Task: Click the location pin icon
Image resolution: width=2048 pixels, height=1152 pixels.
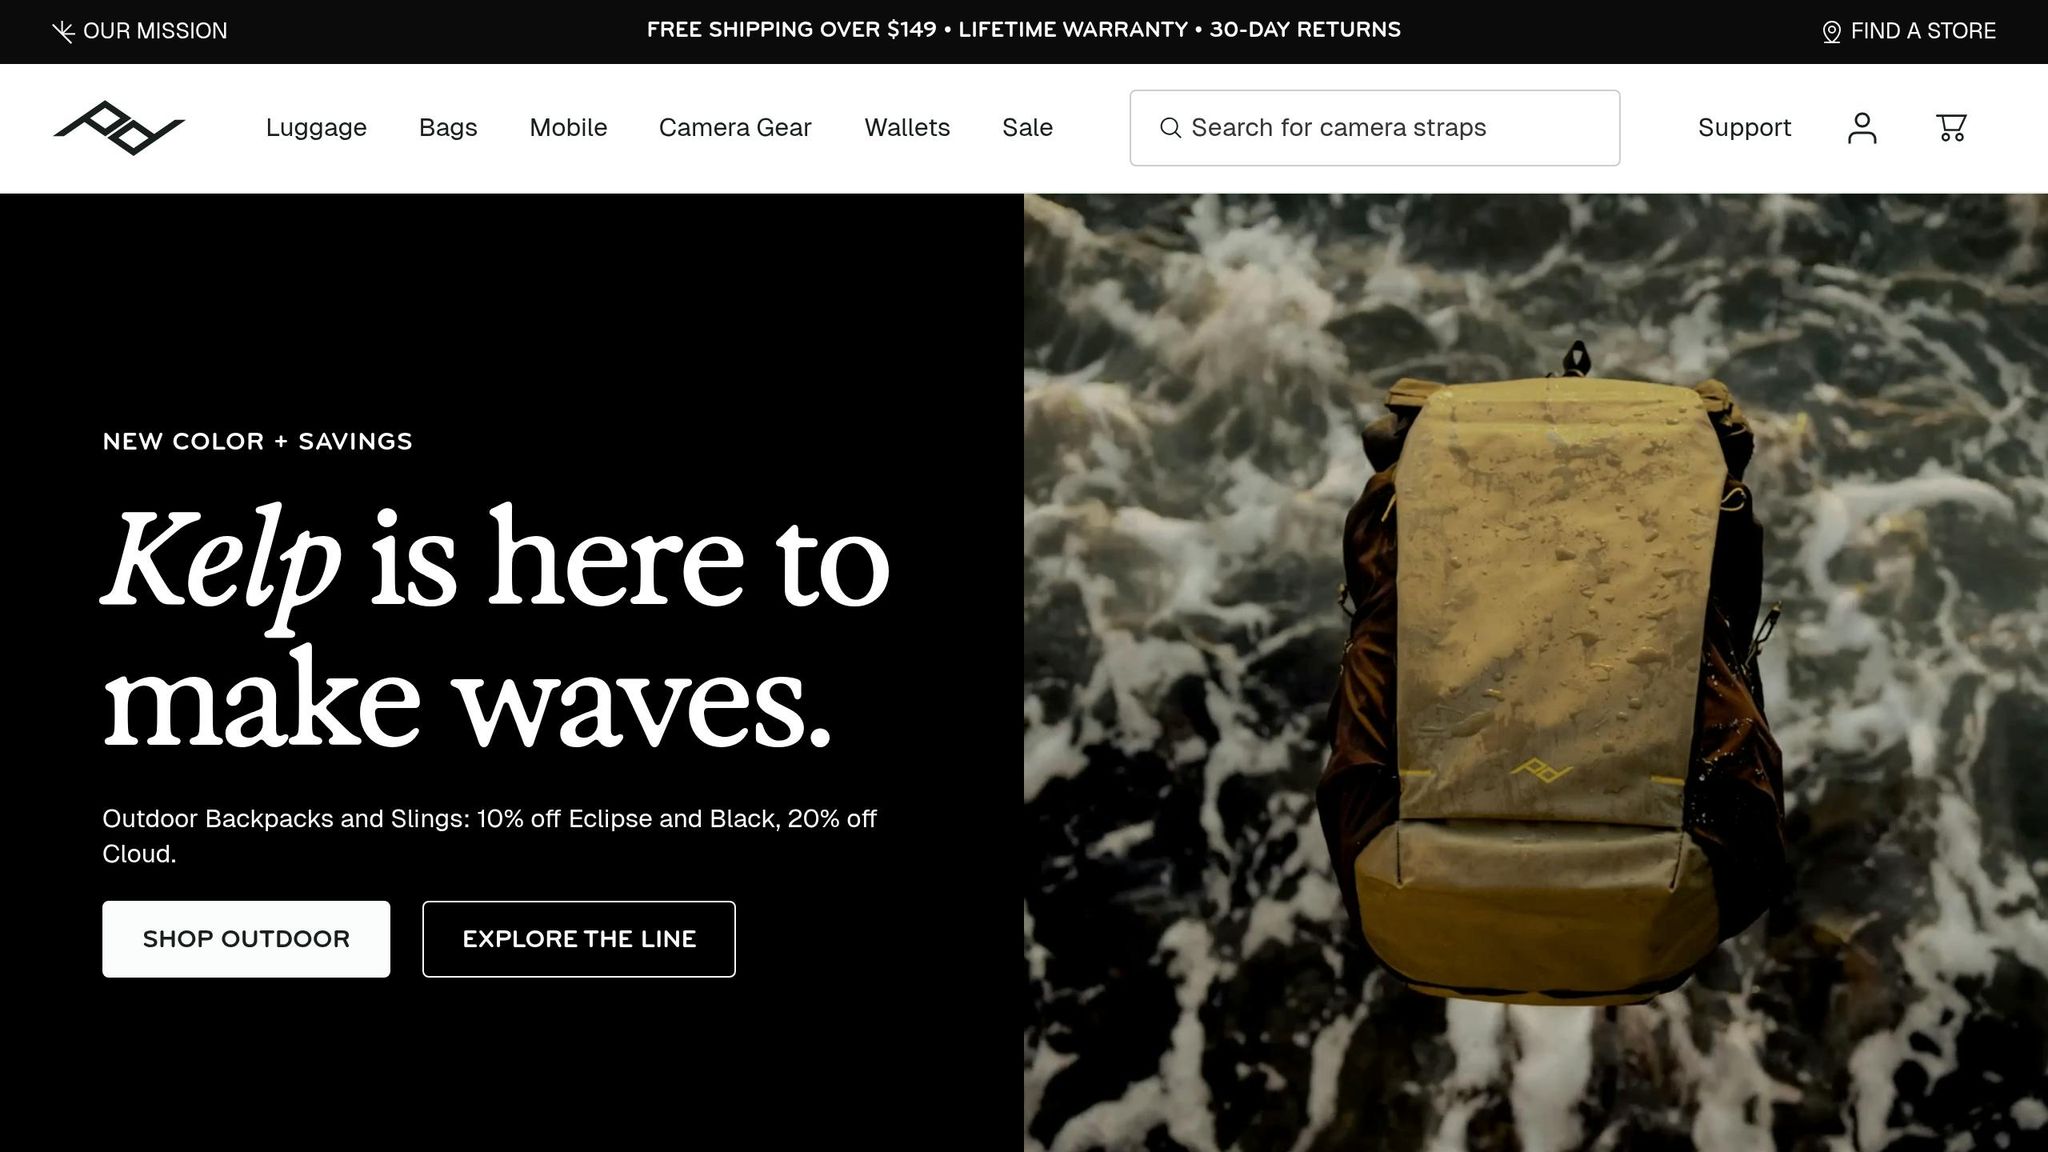Action: point(1831,32)
